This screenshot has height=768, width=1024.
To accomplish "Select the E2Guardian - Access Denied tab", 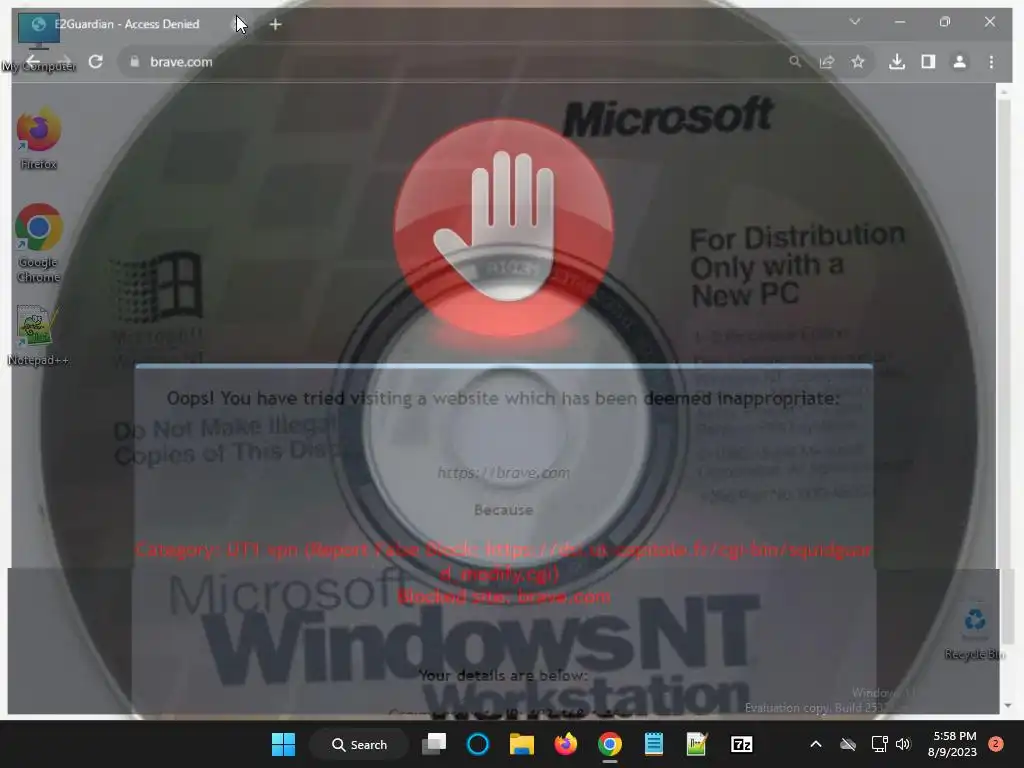I will (128, 24).
